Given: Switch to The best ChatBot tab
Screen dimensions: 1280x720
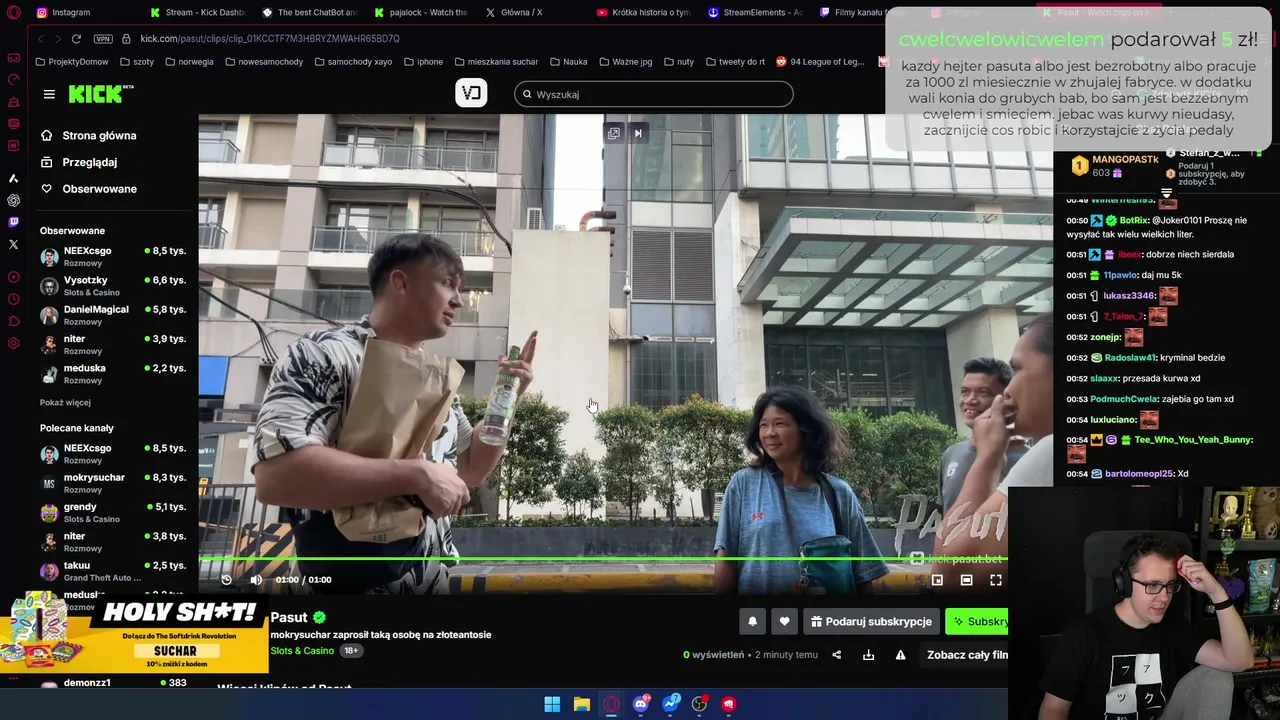Looking at the screenshot, I should pyautogui.click(x=308, y=12).
